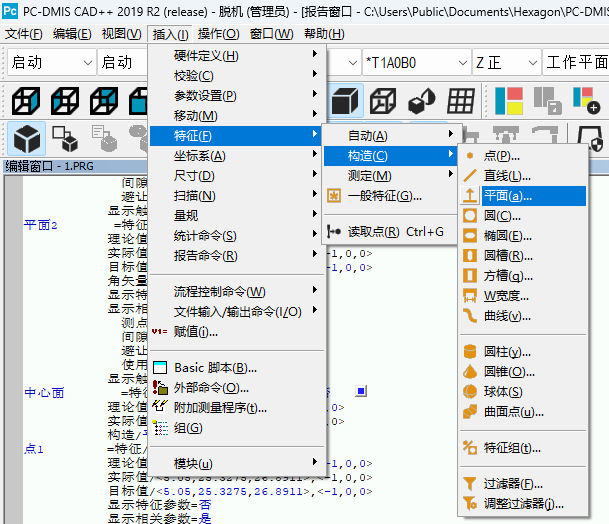
Task: Expand the 统计命令(S) submenu
Action: click(x=237, y=236)
